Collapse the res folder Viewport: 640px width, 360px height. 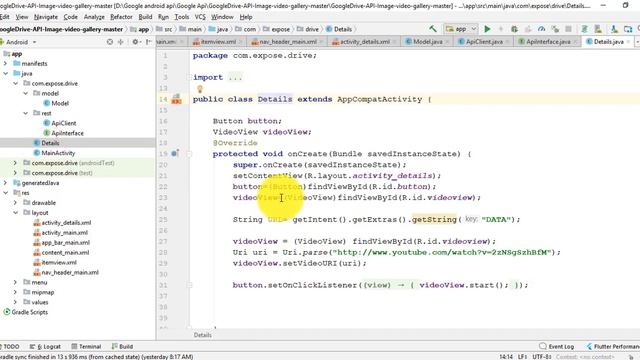click(6, 193)
